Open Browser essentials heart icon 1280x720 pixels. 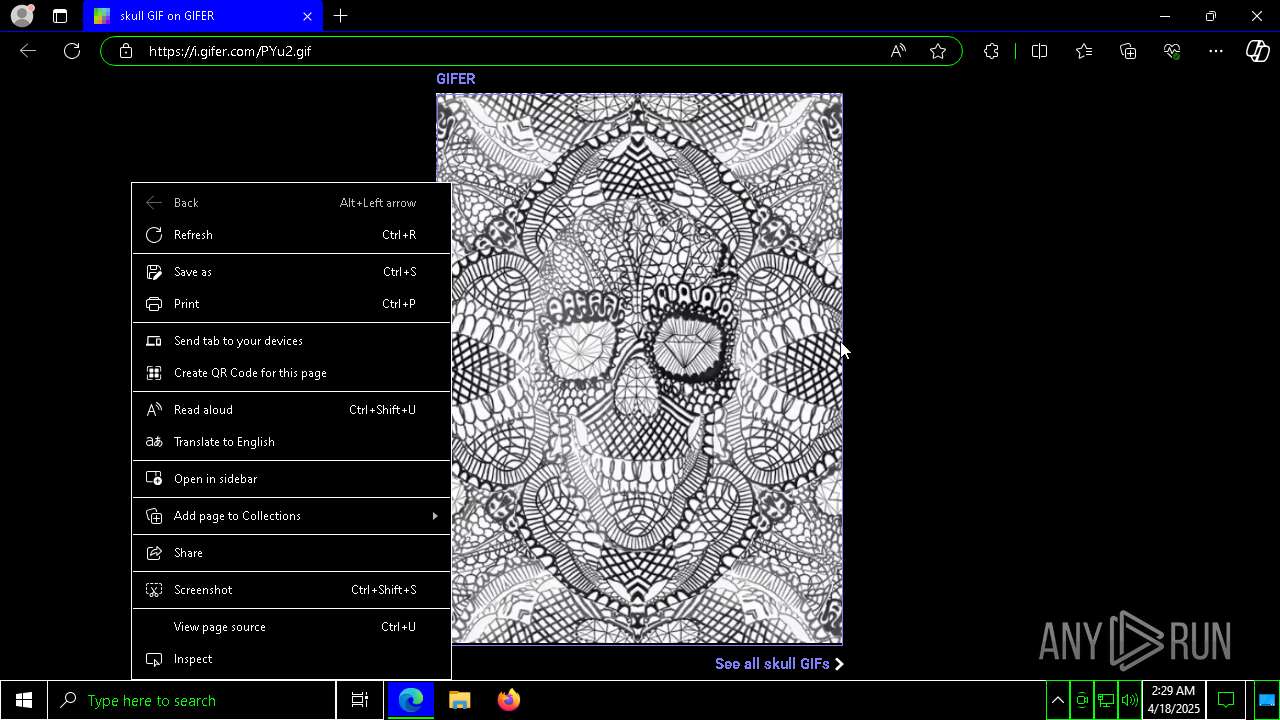(1172, 51)
